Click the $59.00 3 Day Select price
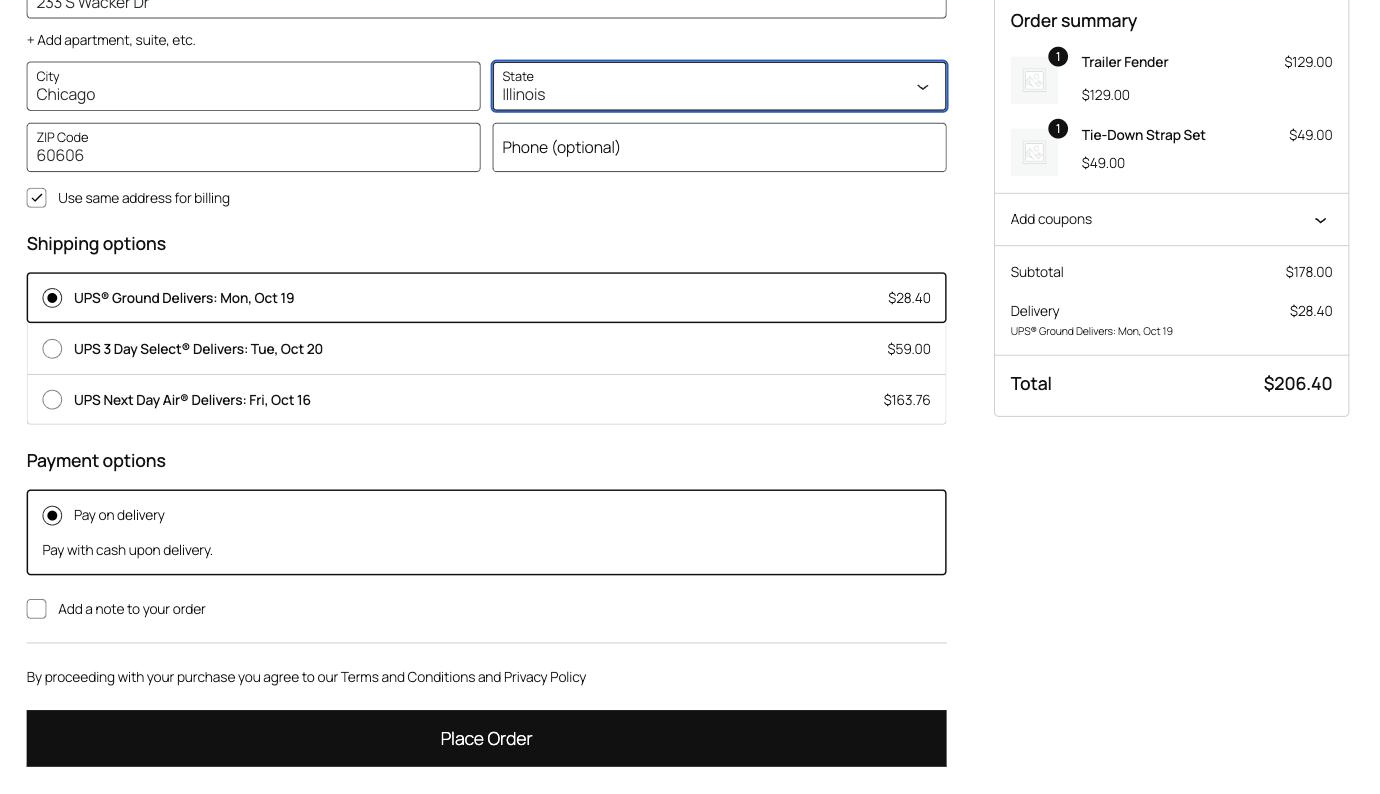 click(x=909, y=349)
